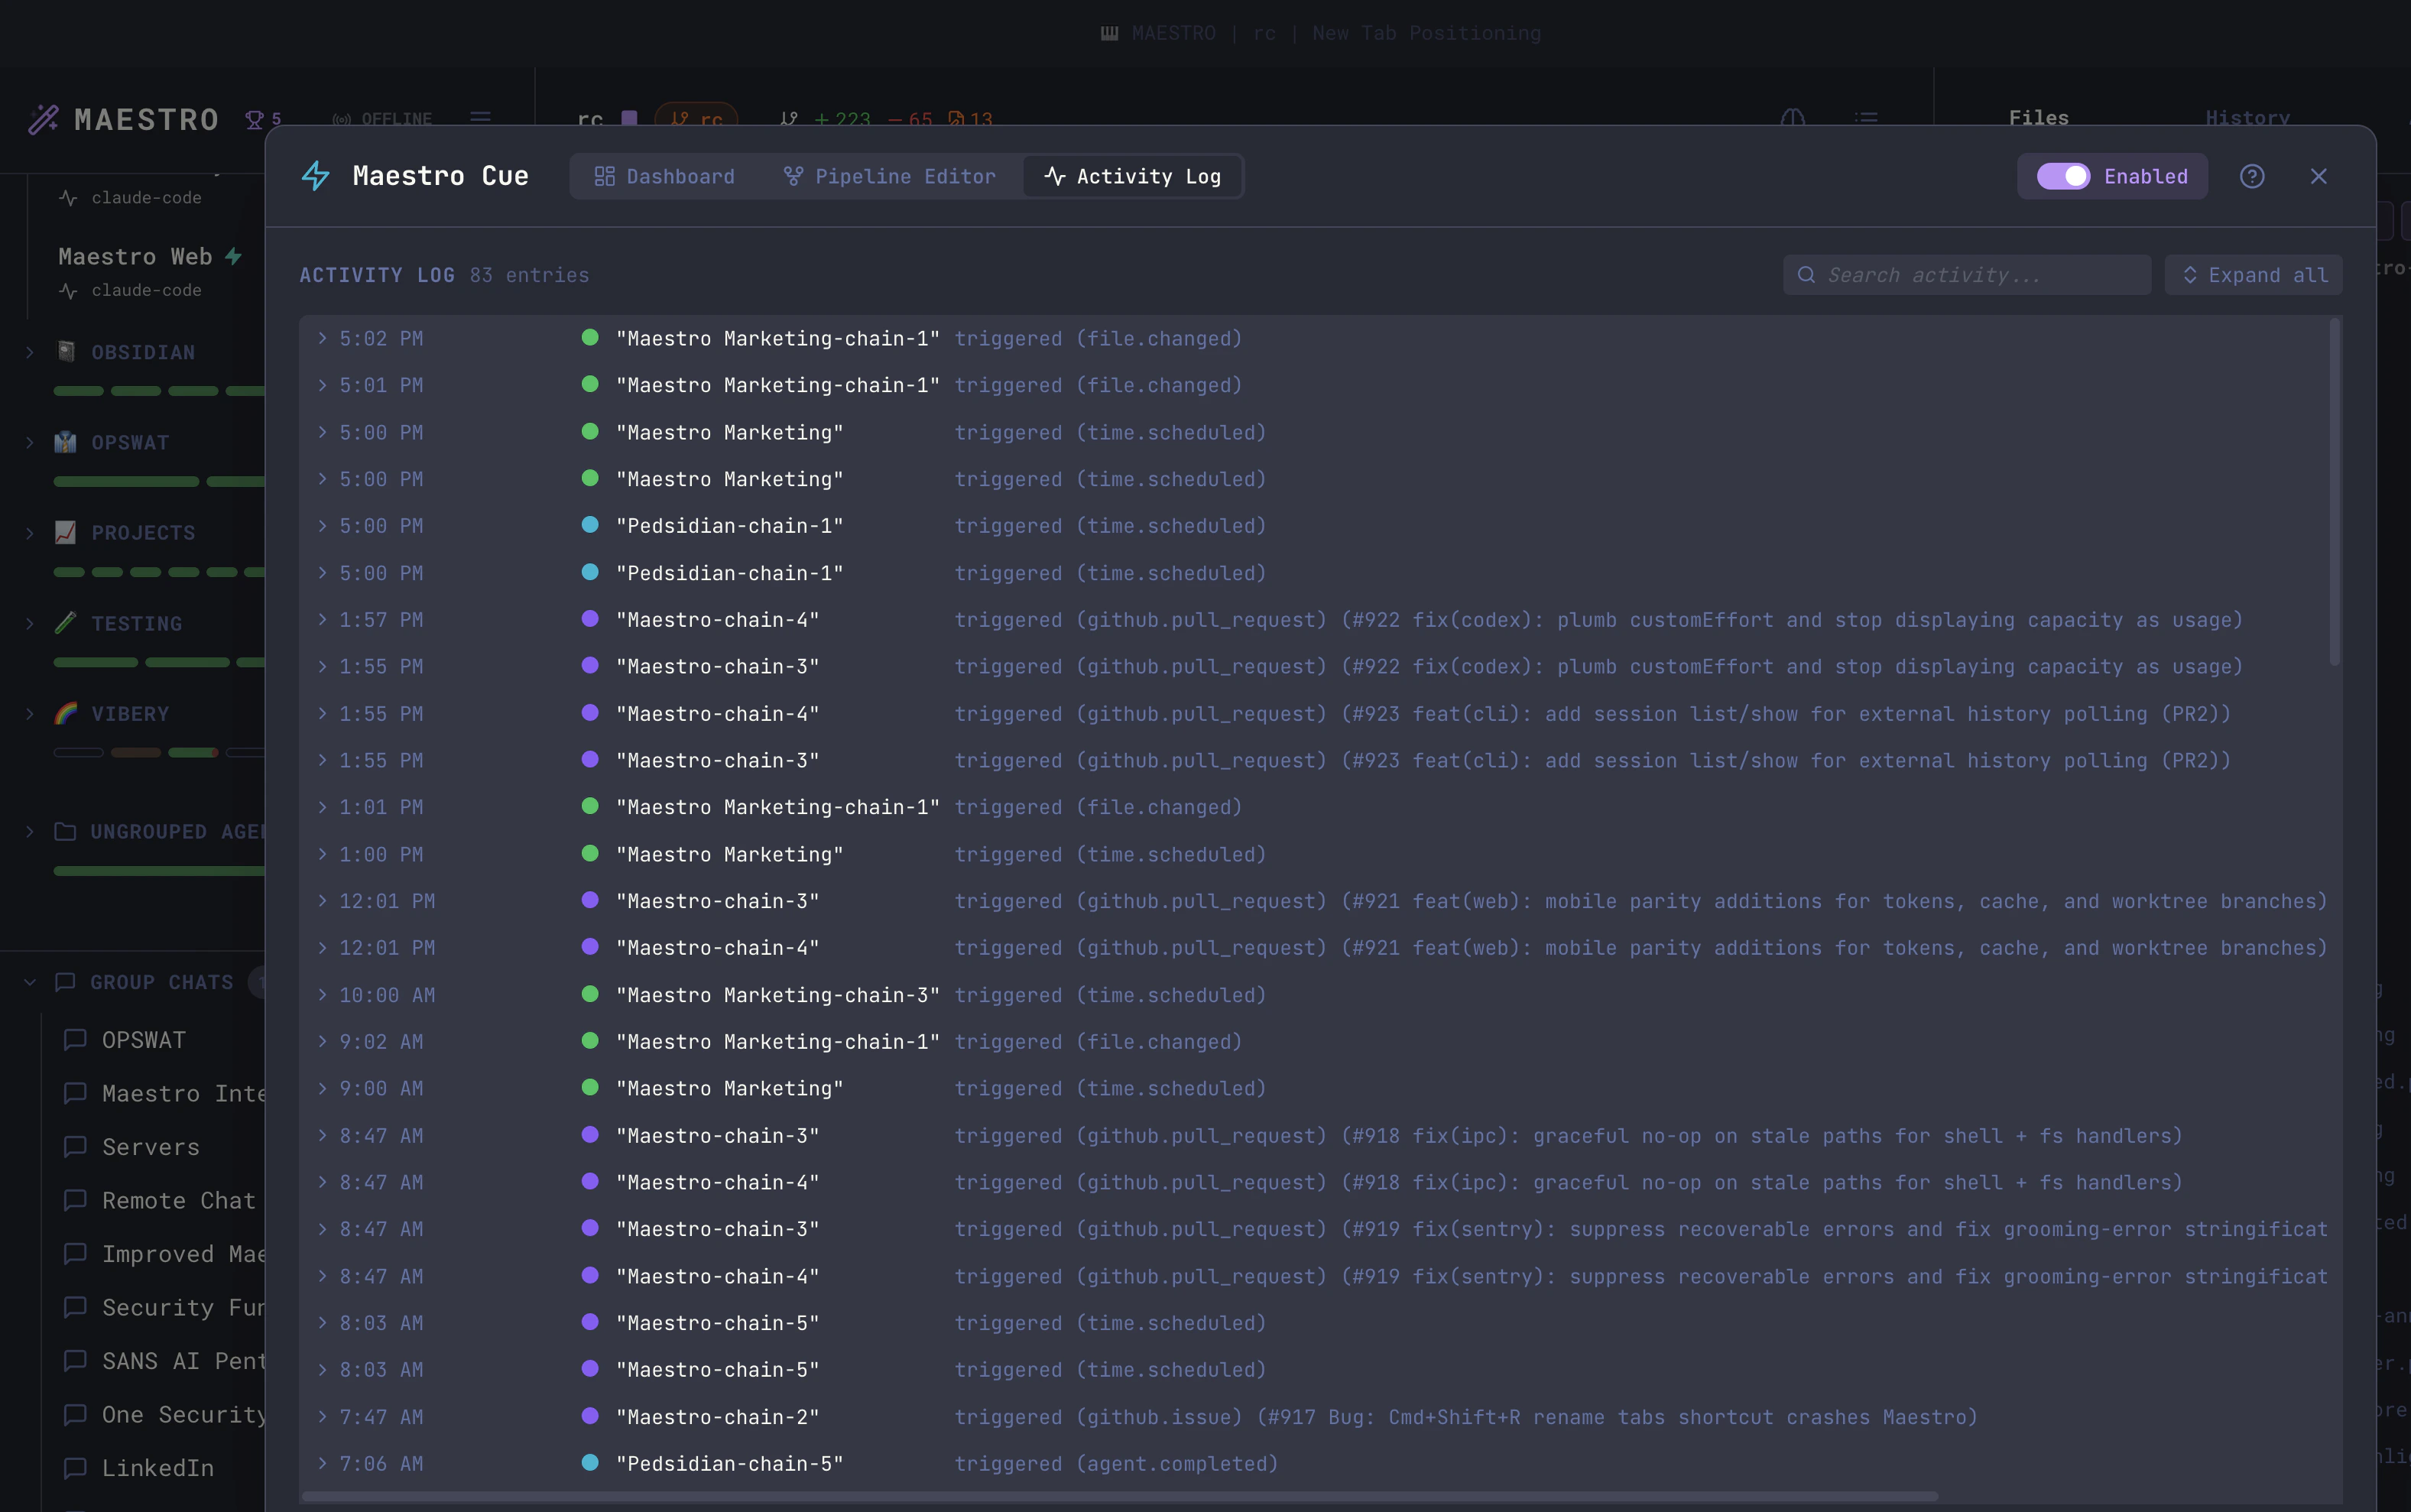This screenshot has height=1512, width=2411.
Task: Click first green progress pill under OBSIDIAN
Action: pos(79,391)
